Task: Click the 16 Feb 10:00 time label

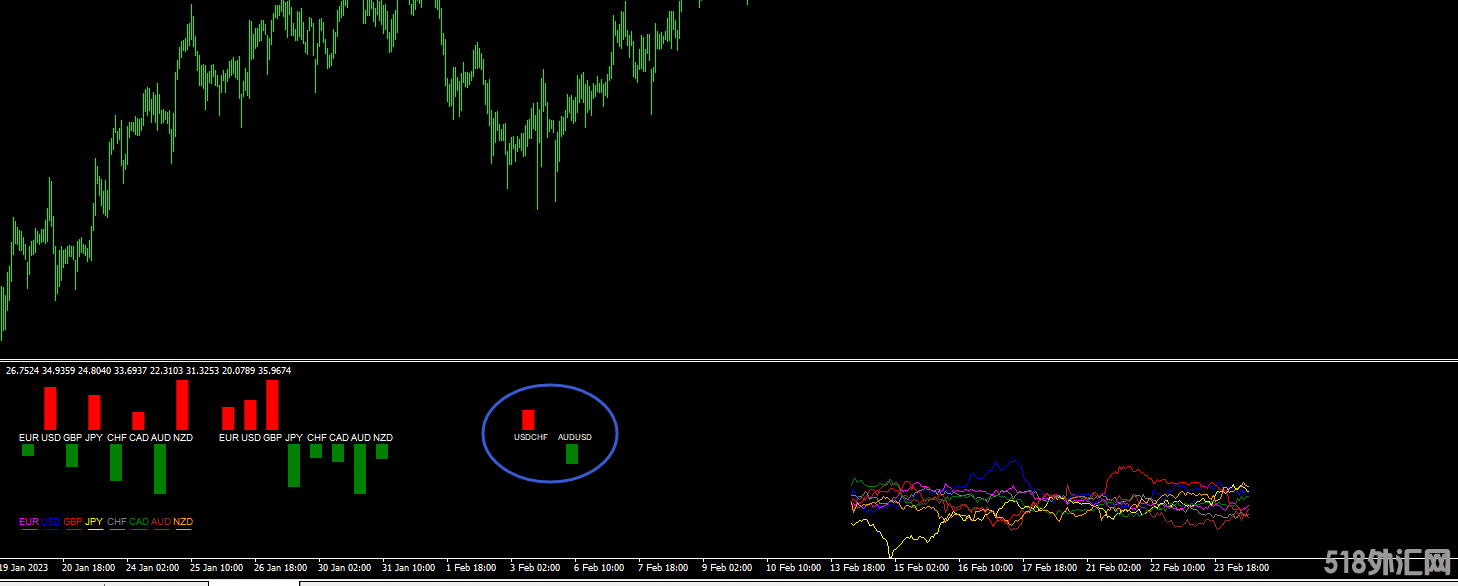Action: click(986, 568)
